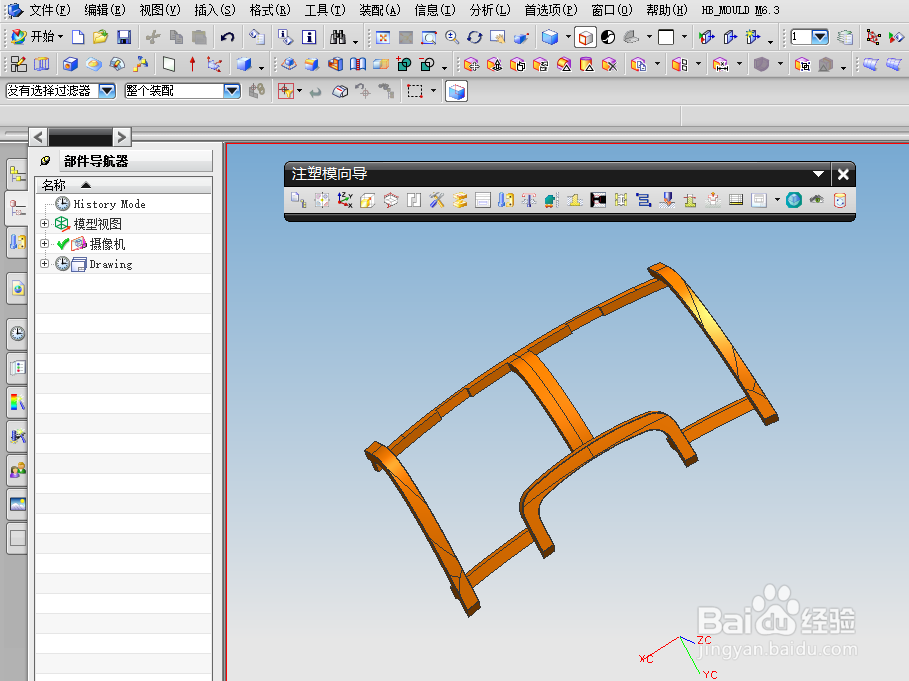The width and height of the screenshot is (909, 681).
Task: Open a file with the folder icon
Action: point(101,38)
